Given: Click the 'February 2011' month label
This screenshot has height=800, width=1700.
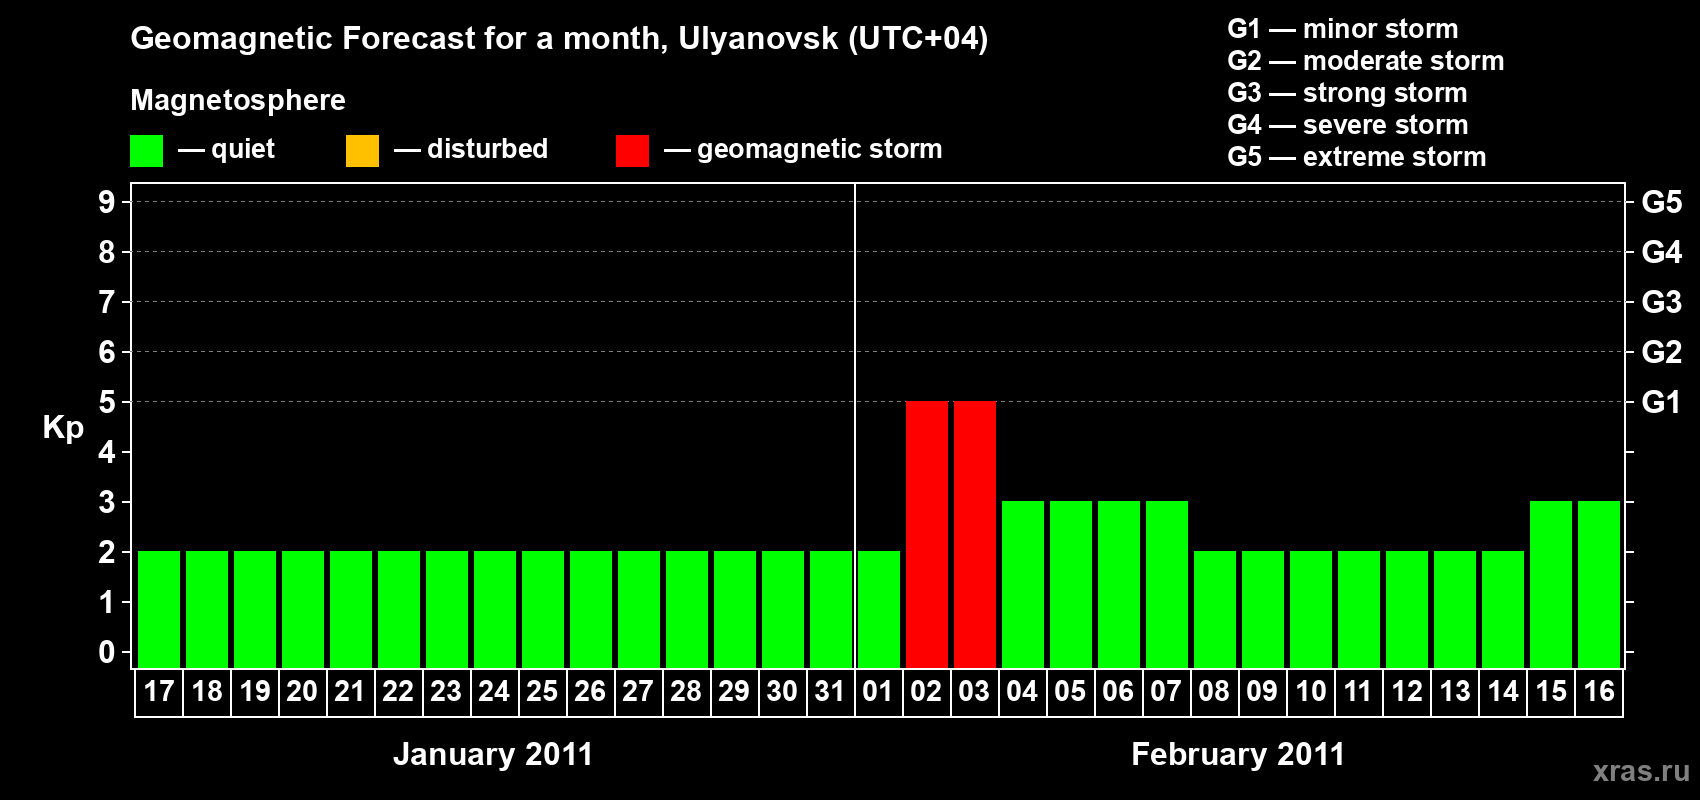Looking at the screenshot, I should click(1238, 754).
